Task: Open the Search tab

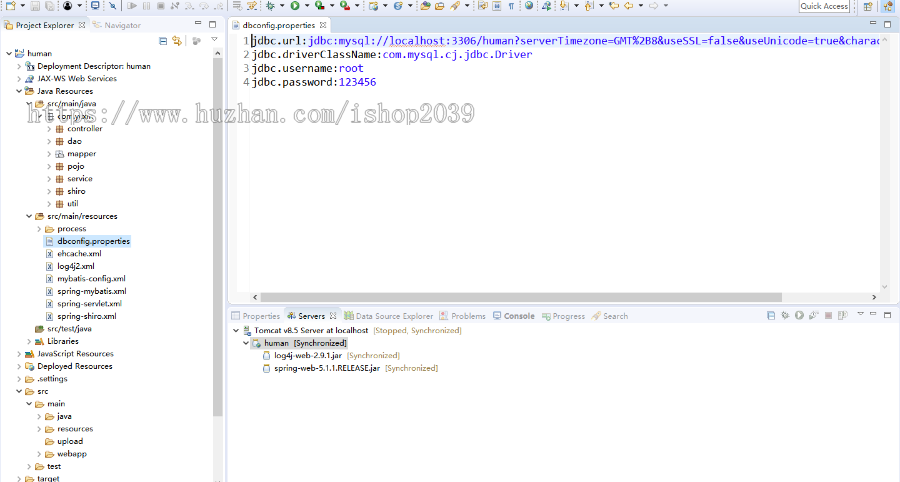Action: [610, 316]
